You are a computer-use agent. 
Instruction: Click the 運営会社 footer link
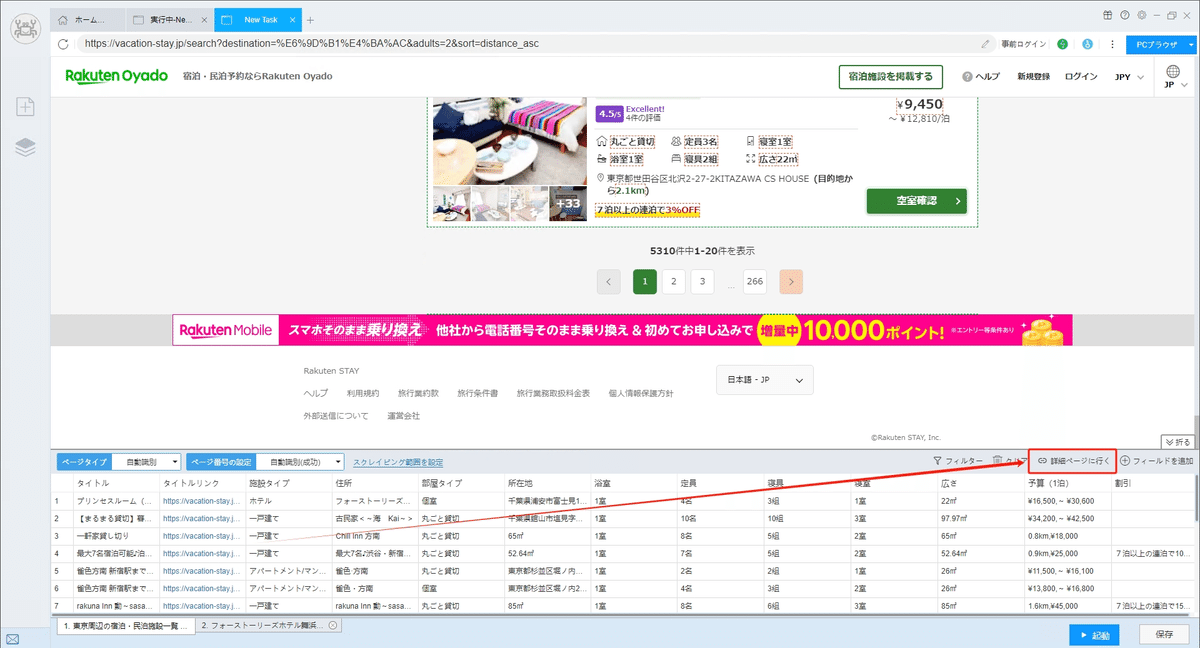403,416
